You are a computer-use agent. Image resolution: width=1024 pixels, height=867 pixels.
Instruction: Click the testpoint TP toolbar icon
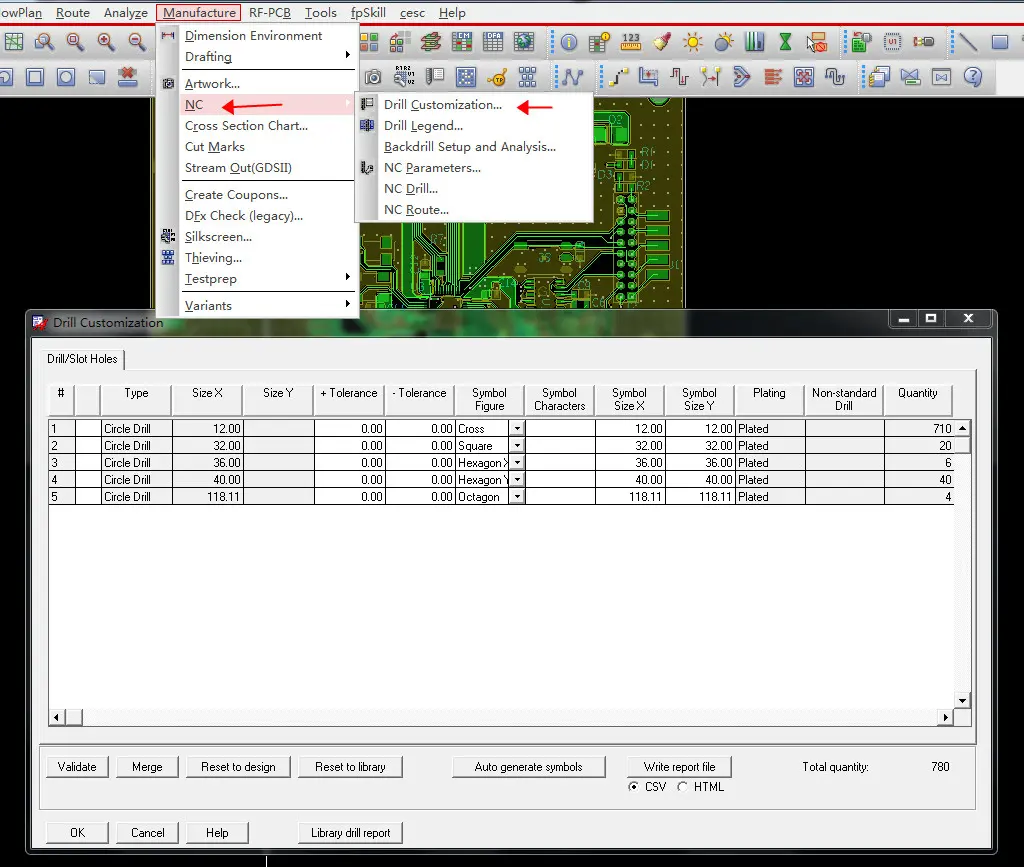497,77
